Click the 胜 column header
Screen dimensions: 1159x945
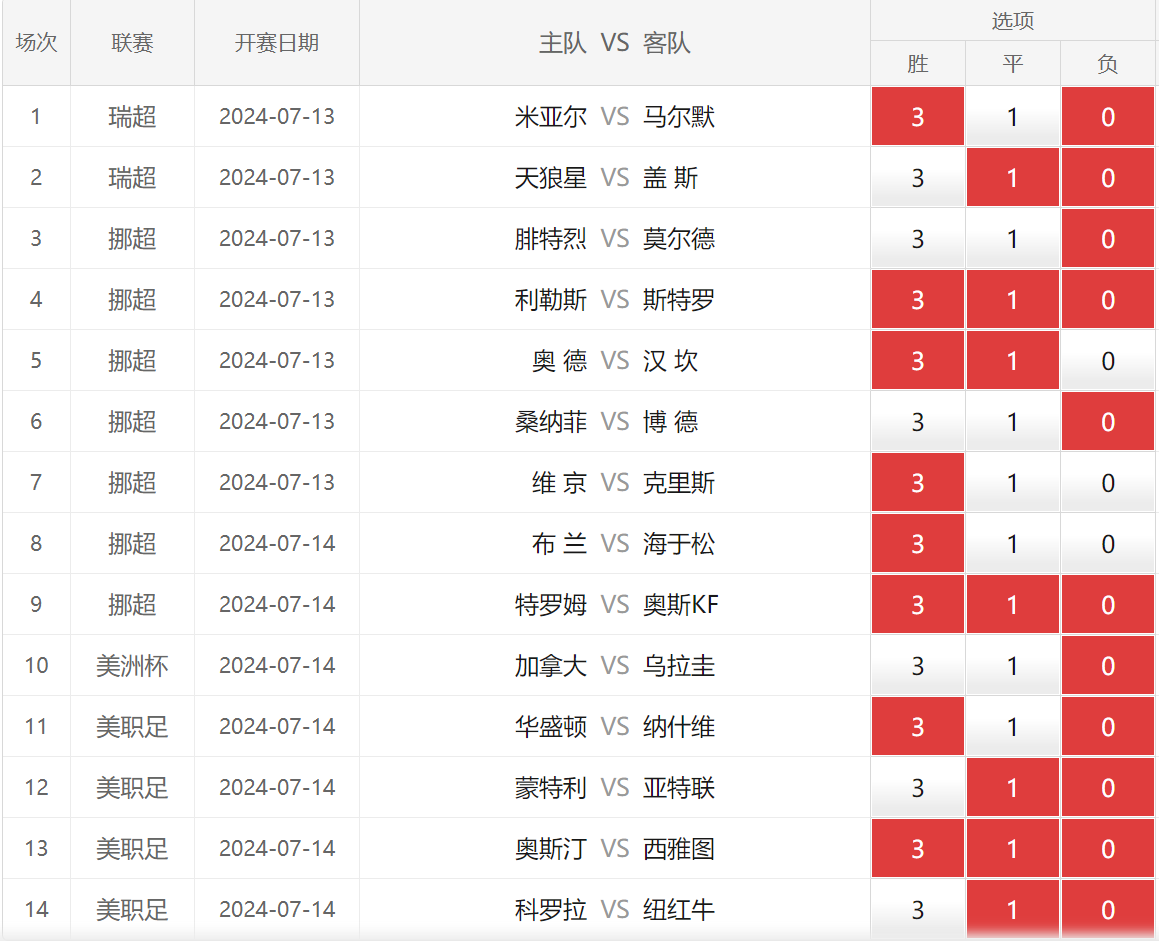[917, 64]
